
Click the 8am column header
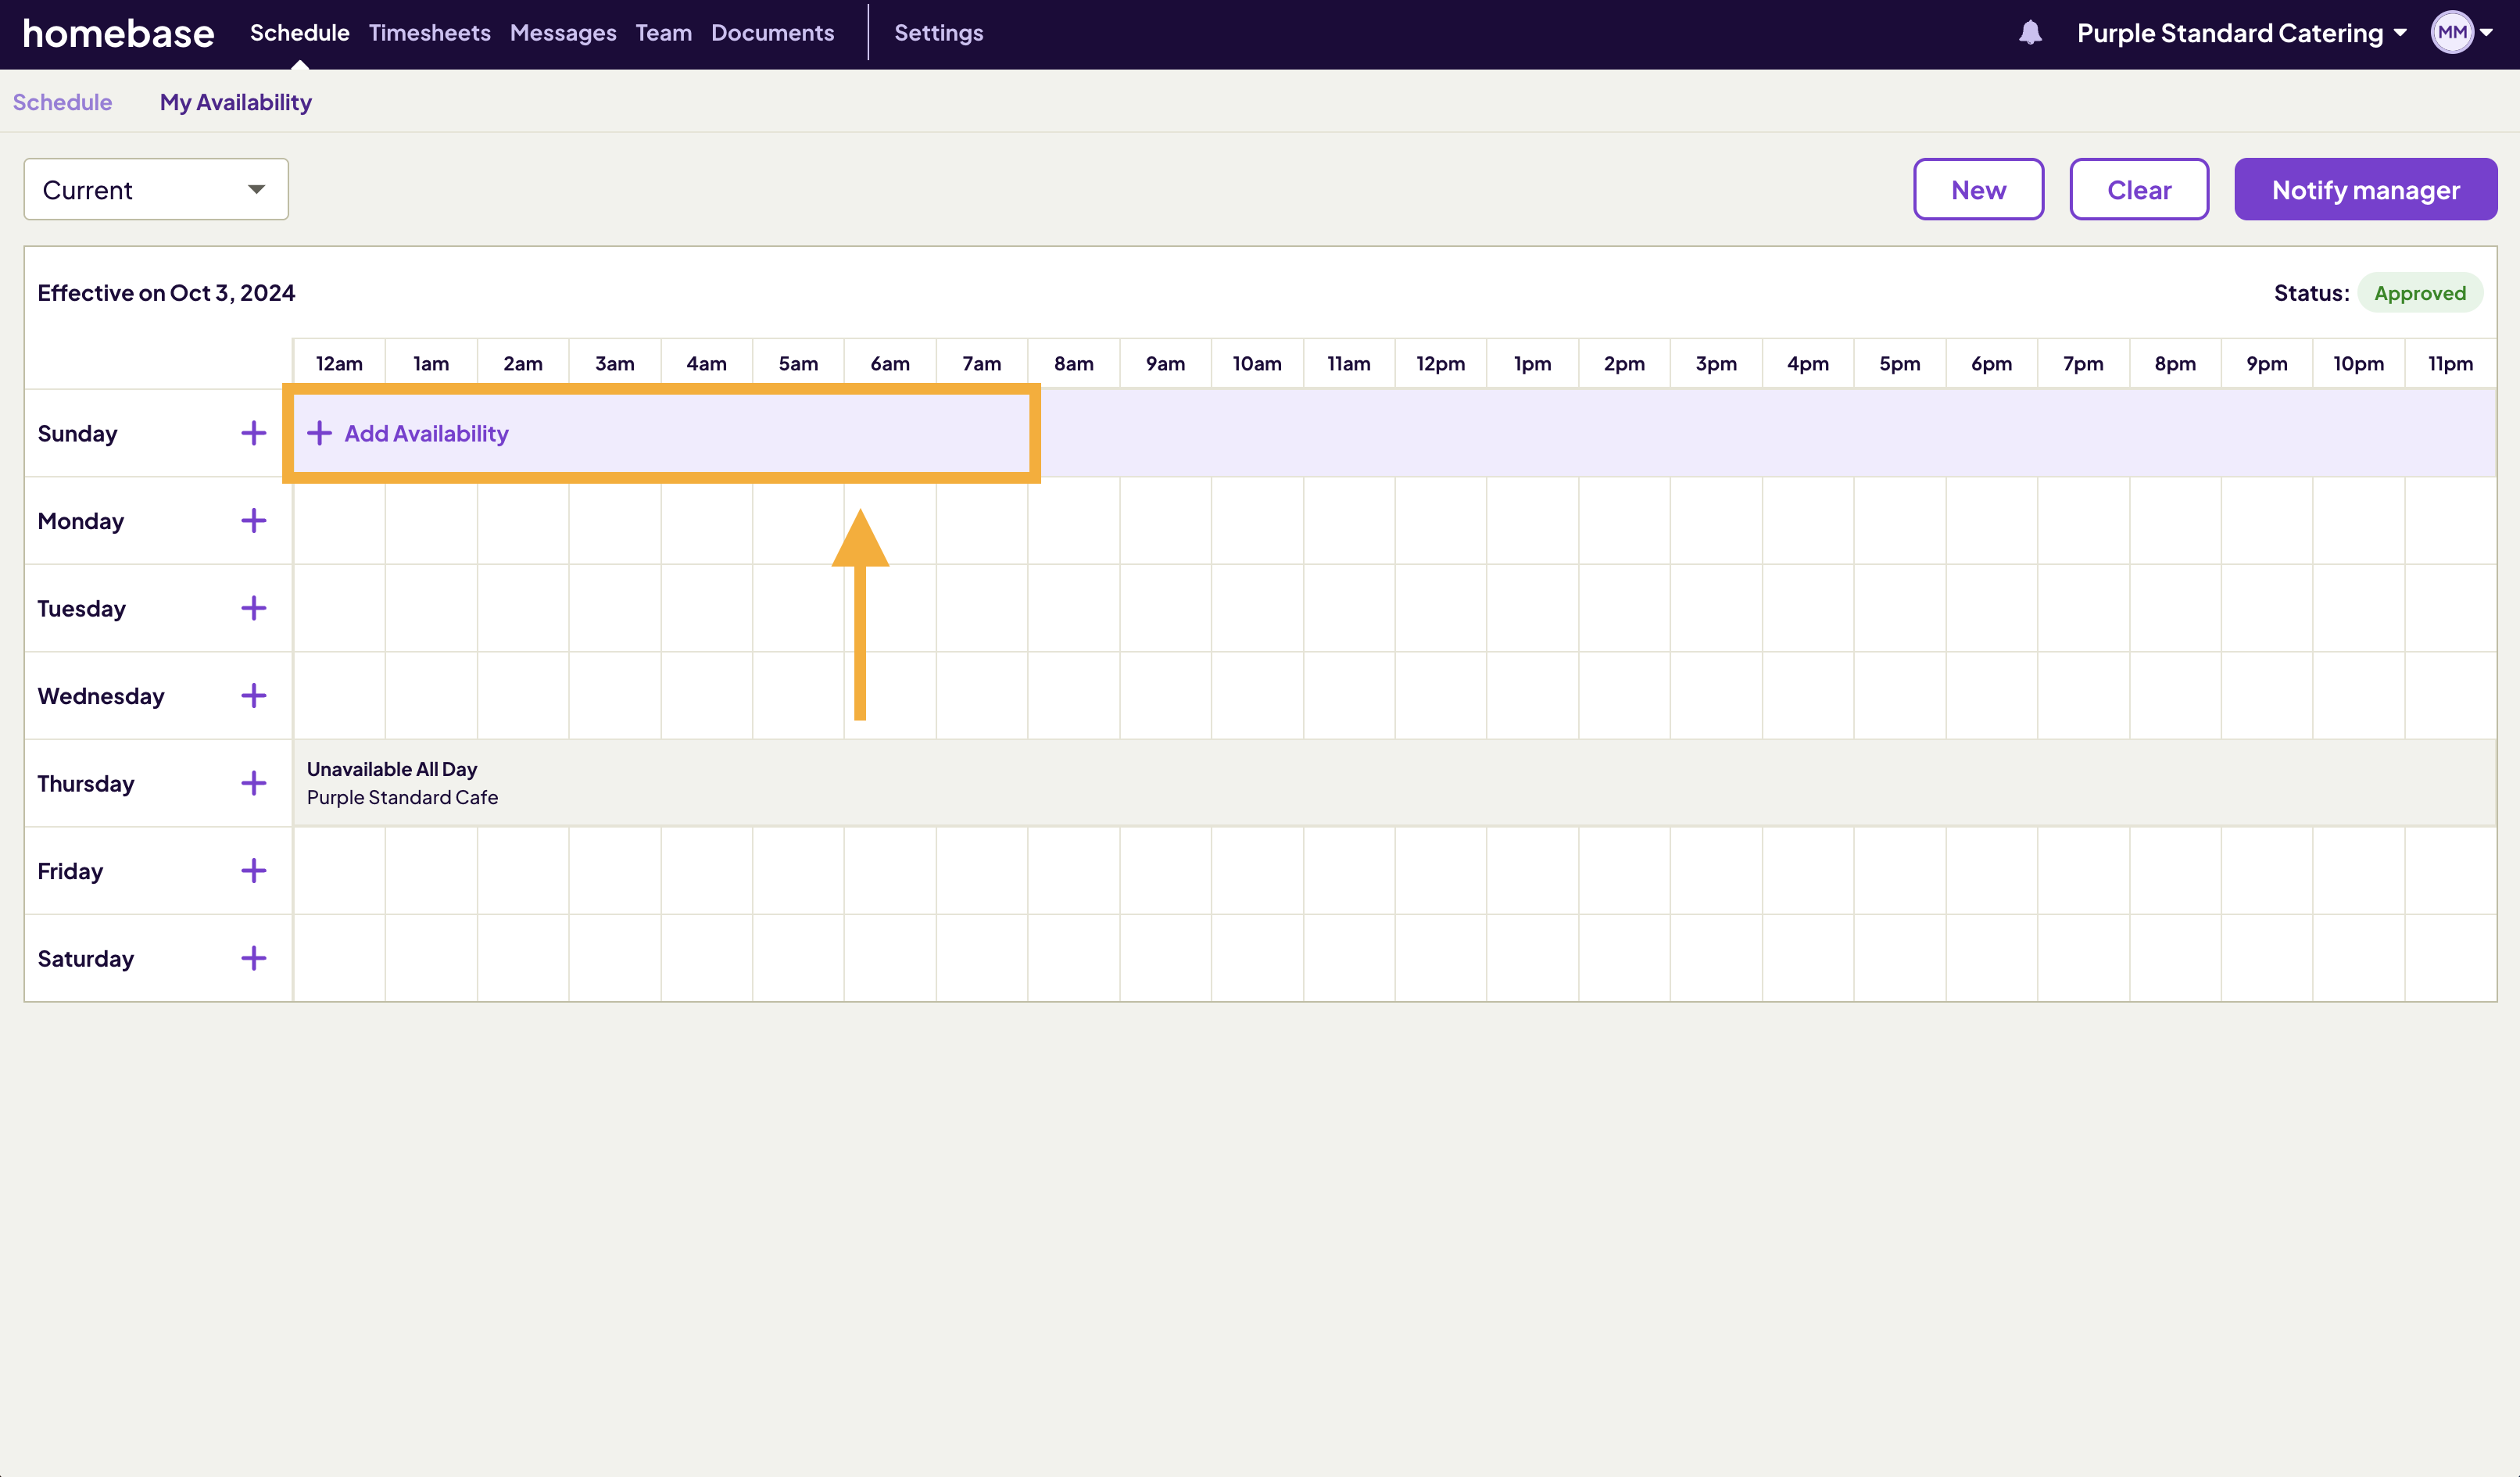point(1073,364)
